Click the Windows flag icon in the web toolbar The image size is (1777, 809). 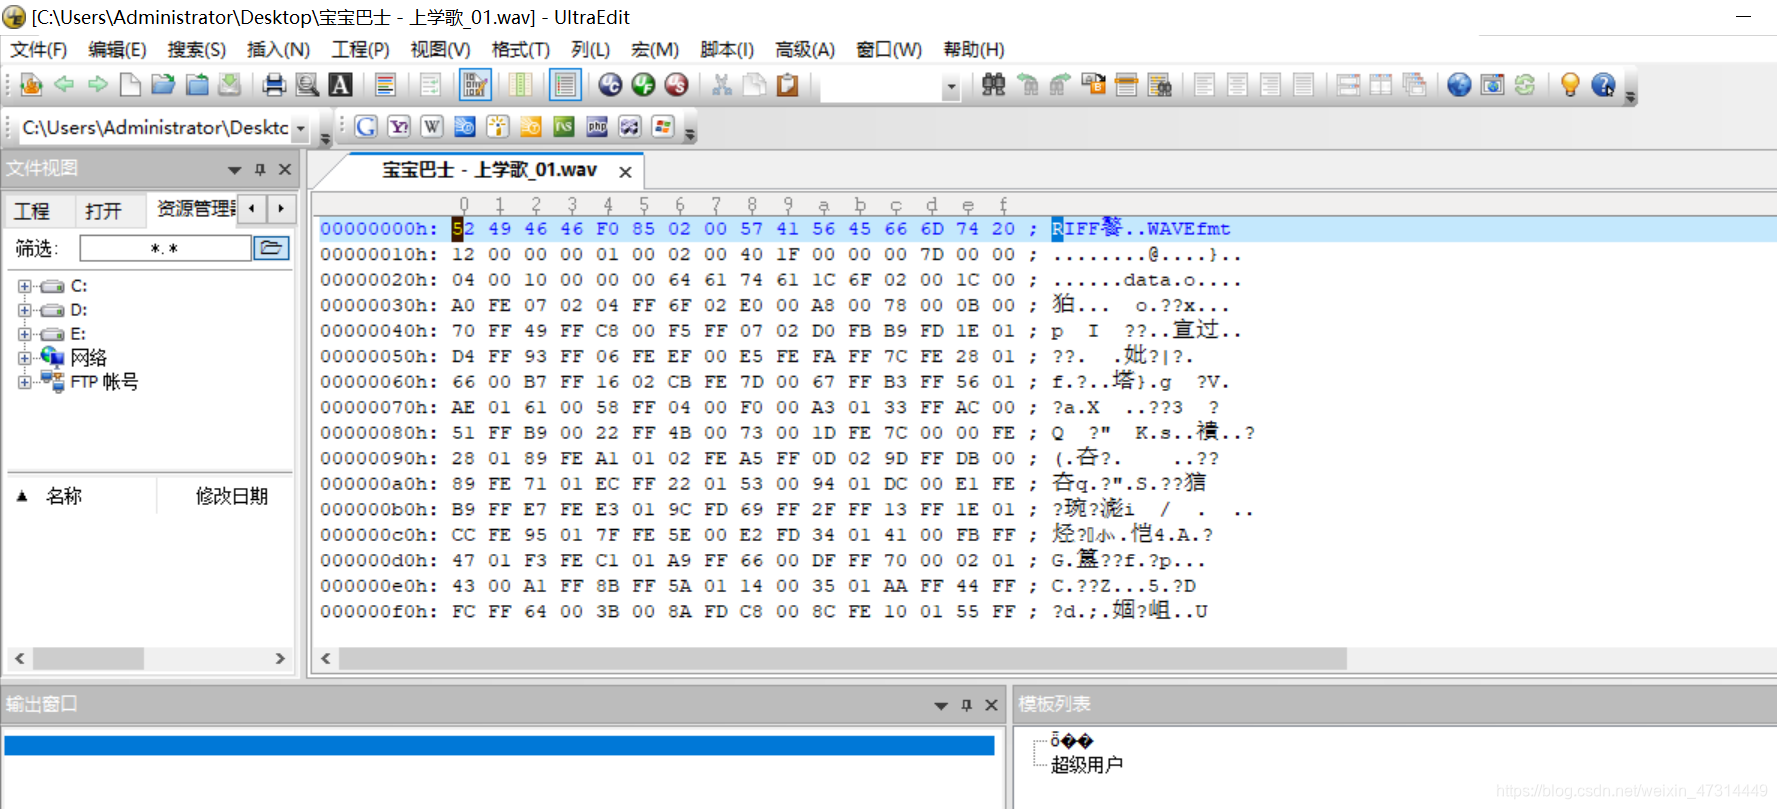coord(662,126)
